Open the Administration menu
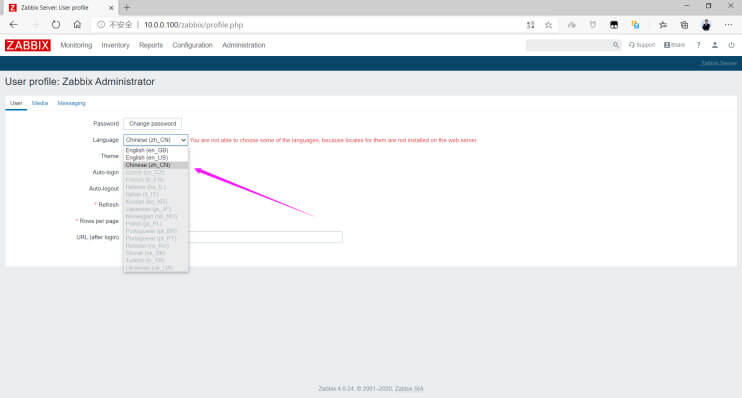 [x=244, y=45]
